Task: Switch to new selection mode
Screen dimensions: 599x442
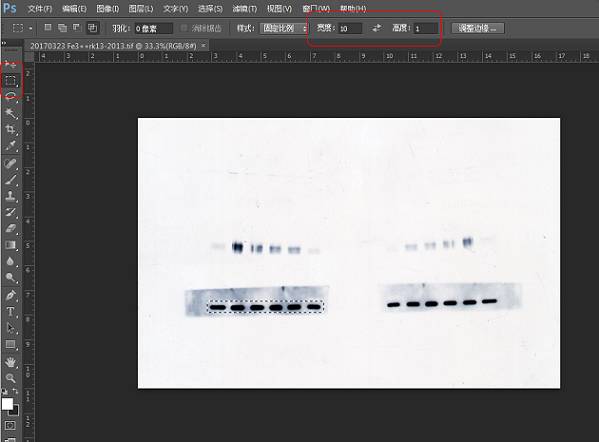Action: (x=48, y=28)
